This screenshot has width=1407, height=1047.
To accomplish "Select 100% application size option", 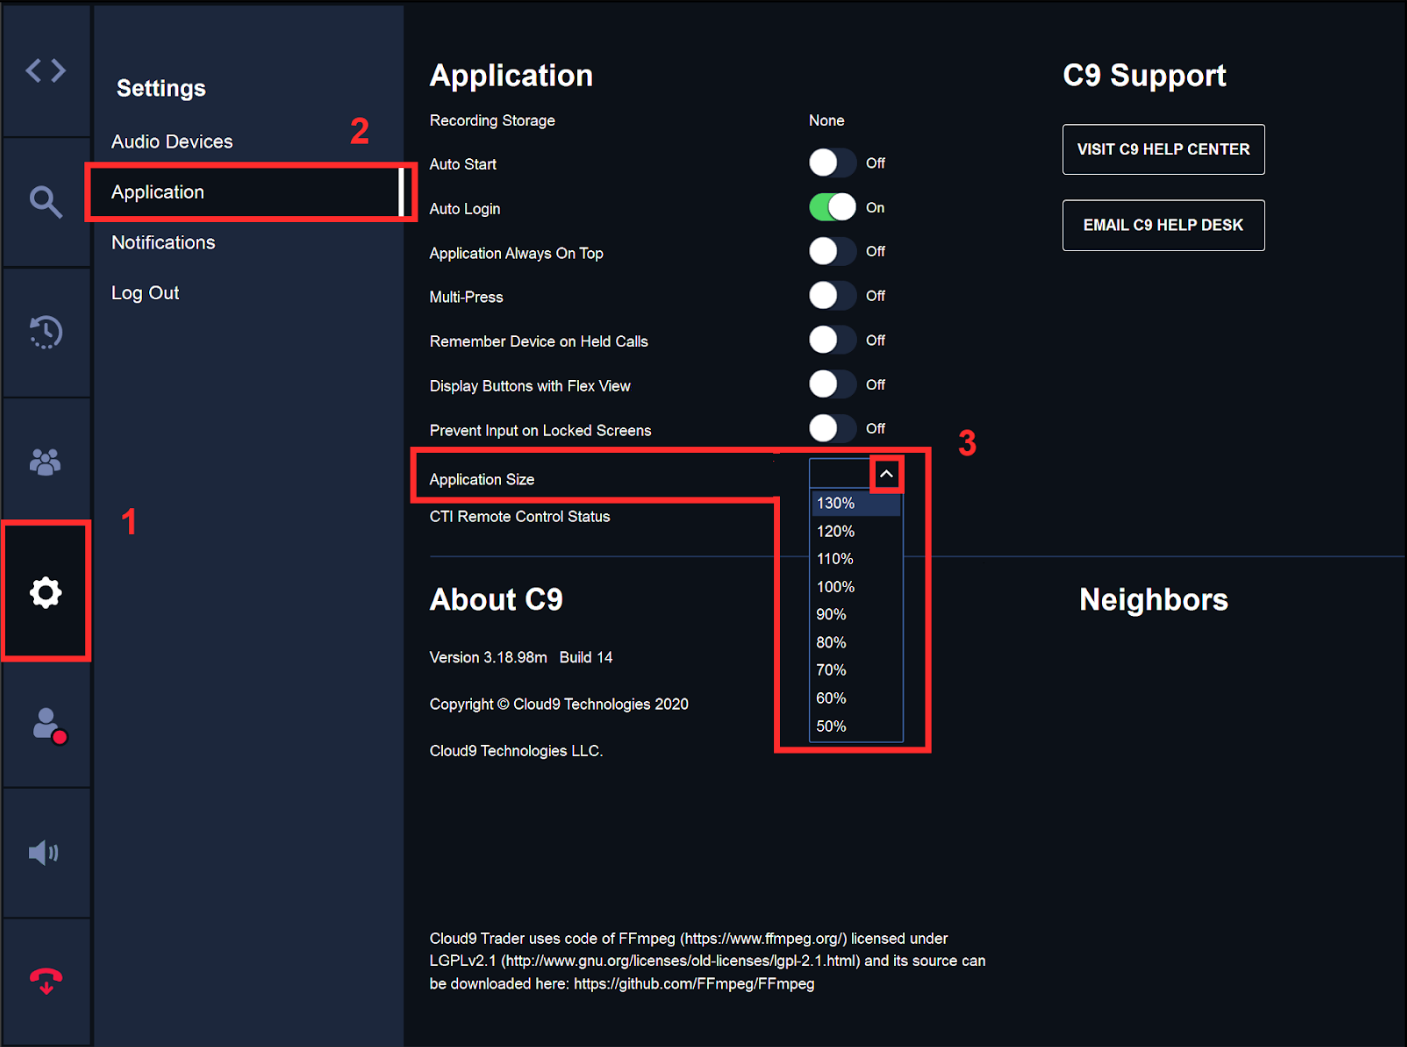I will click(x=856, y=587).
